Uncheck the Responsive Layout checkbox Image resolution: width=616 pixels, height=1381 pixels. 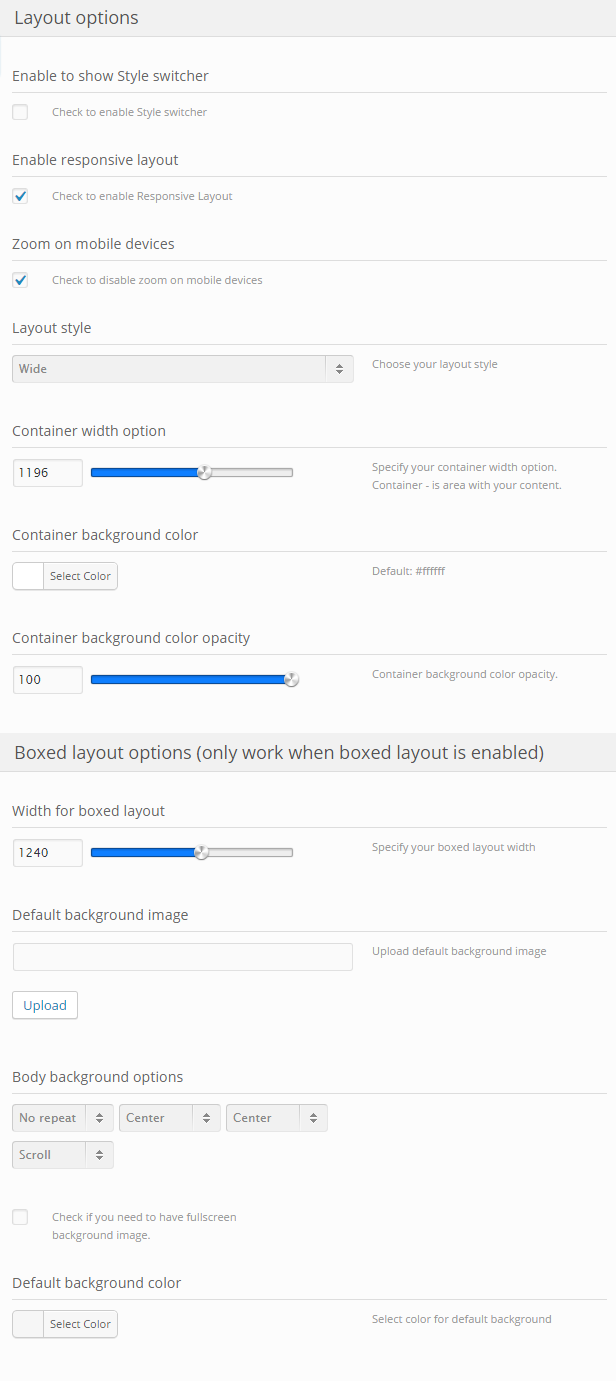point(20,196)
